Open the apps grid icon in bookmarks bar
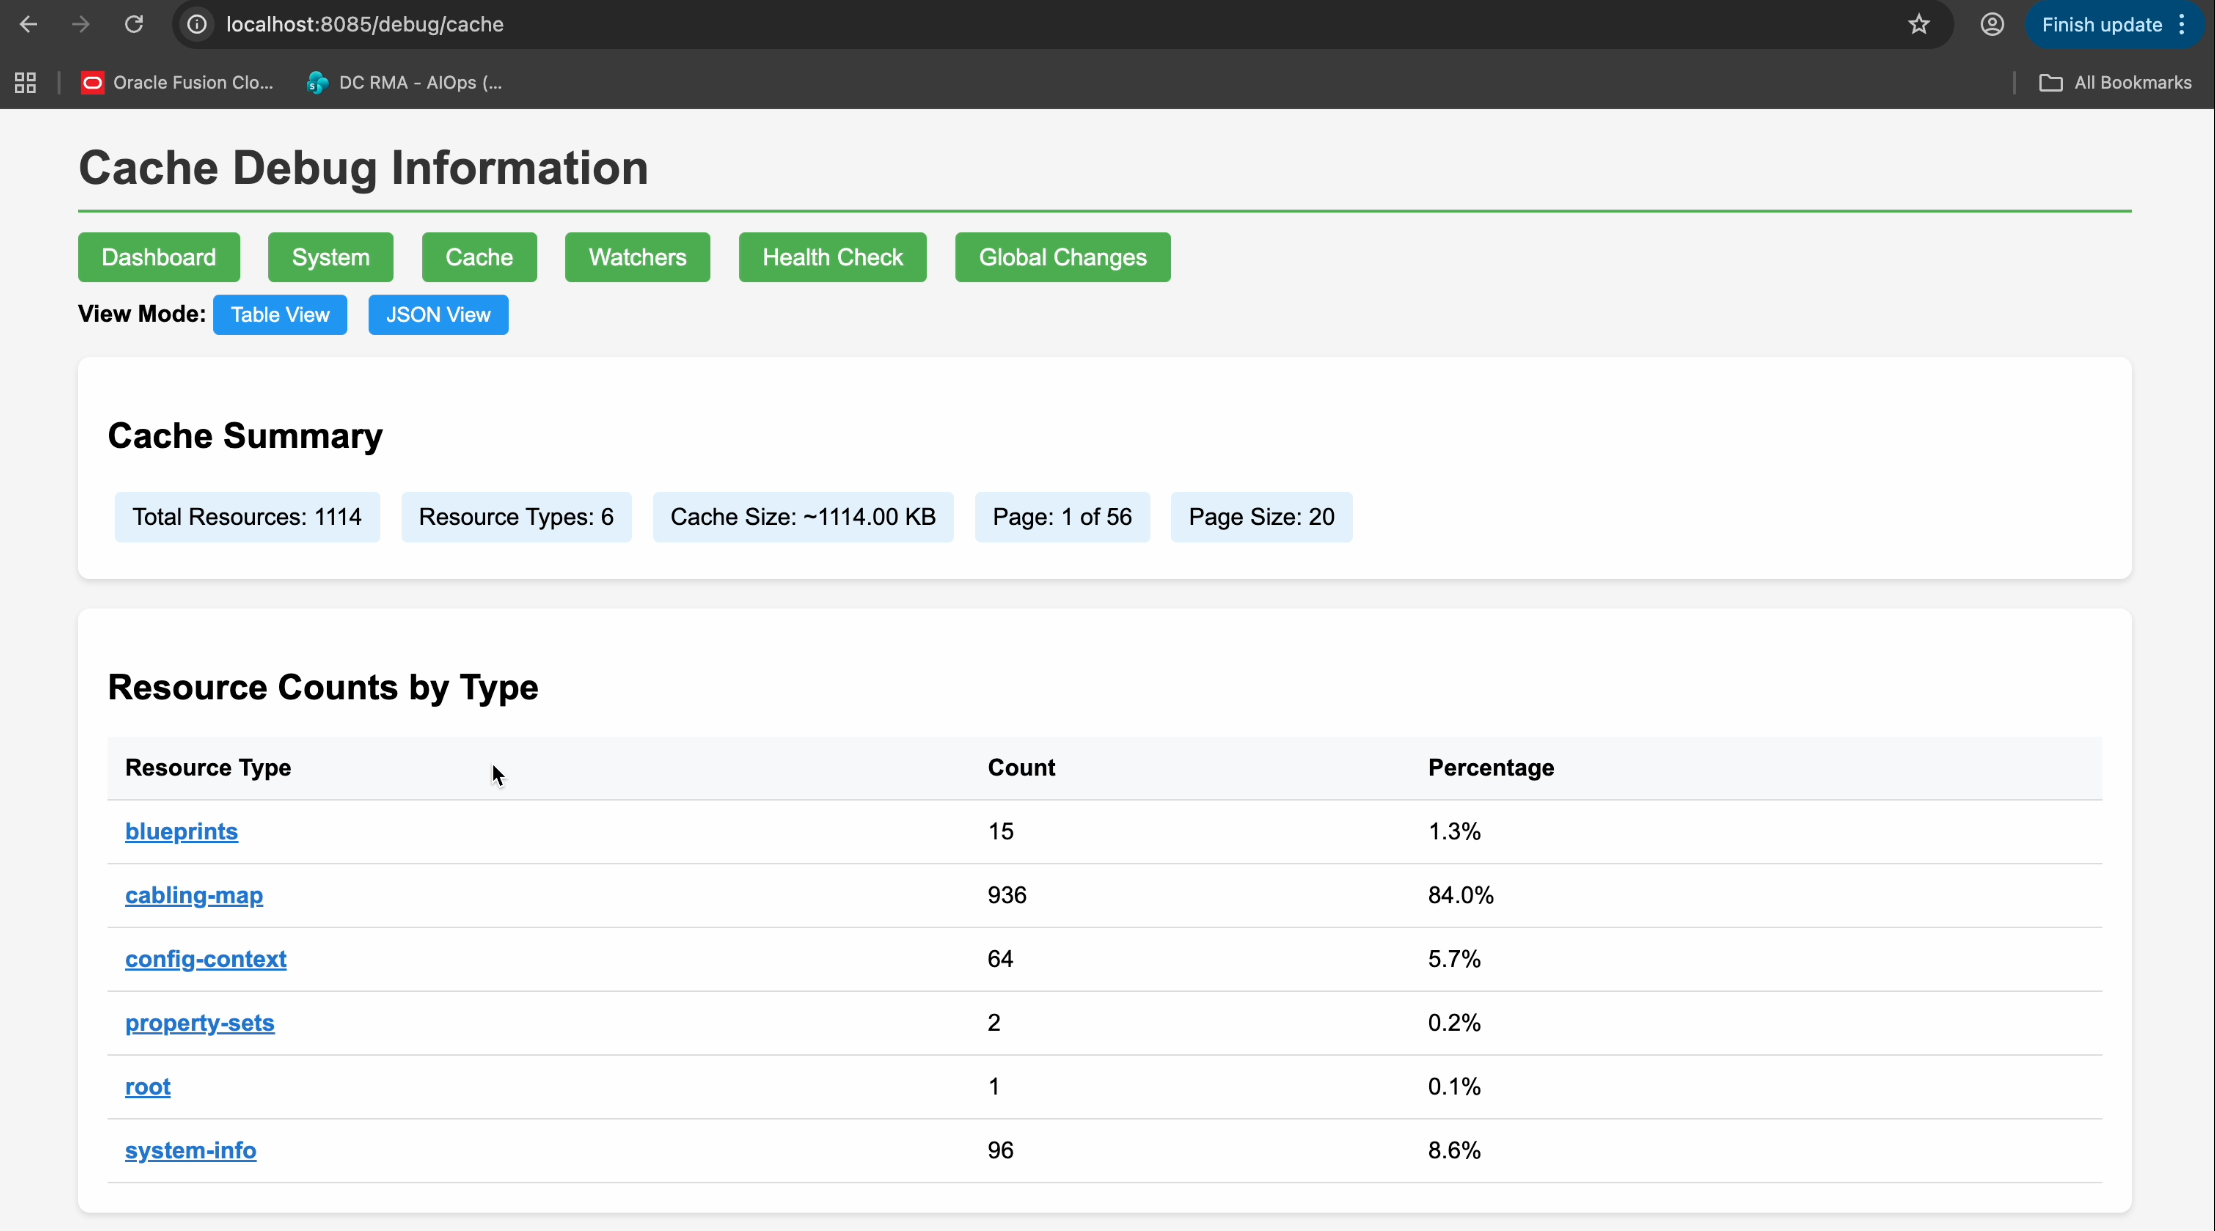The height and width of the screenshot is (1231, 2215). coord(26,83)
